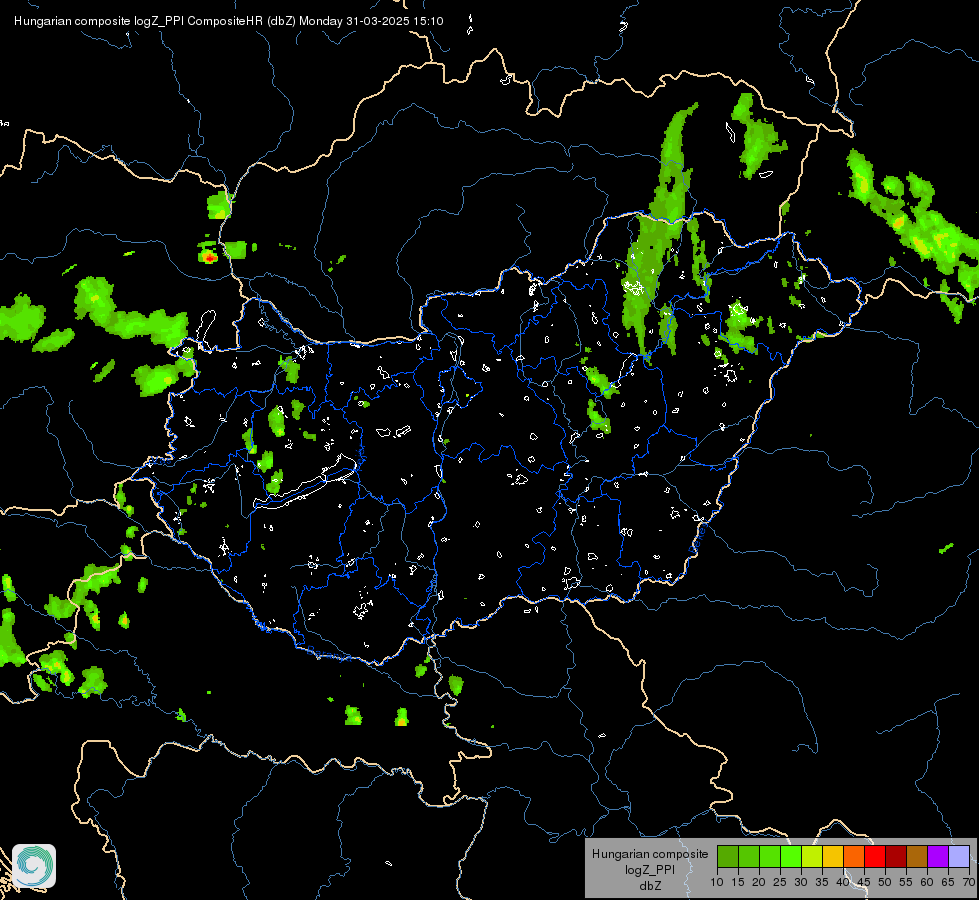Select the yellow-green 30-35 dBZ legend swatch
Screen dimensions: 979x900
pos(812,856)
